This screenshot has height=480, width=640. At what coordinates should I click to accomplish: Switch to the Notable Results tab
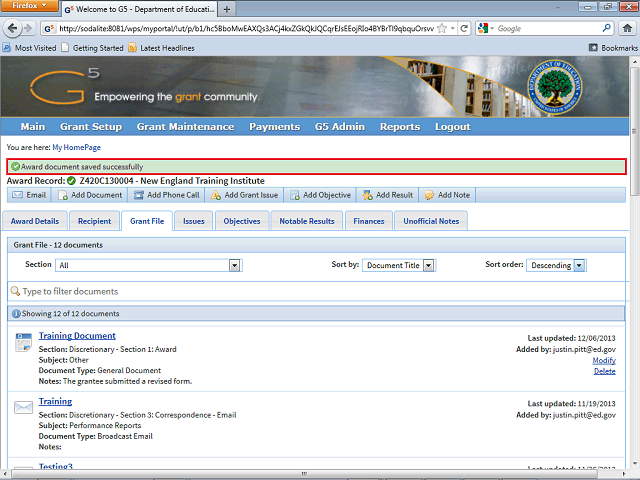click(307, 221)
